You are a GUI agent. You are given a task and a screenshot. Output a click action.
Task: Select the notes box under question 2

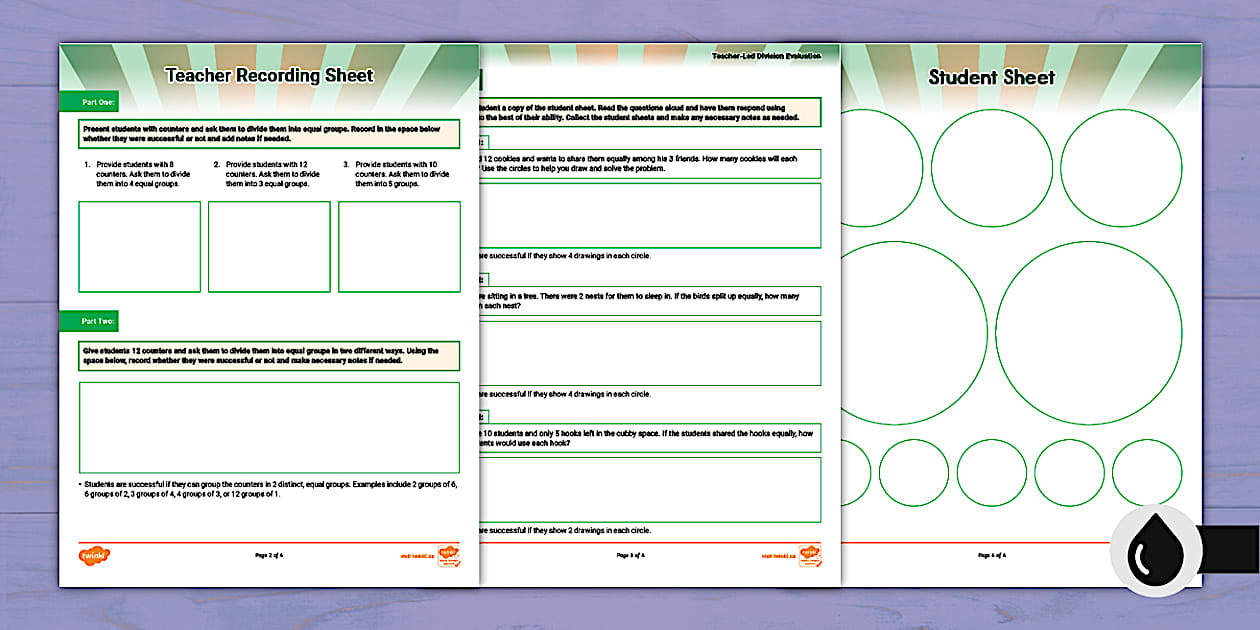[x=268, y=247]
